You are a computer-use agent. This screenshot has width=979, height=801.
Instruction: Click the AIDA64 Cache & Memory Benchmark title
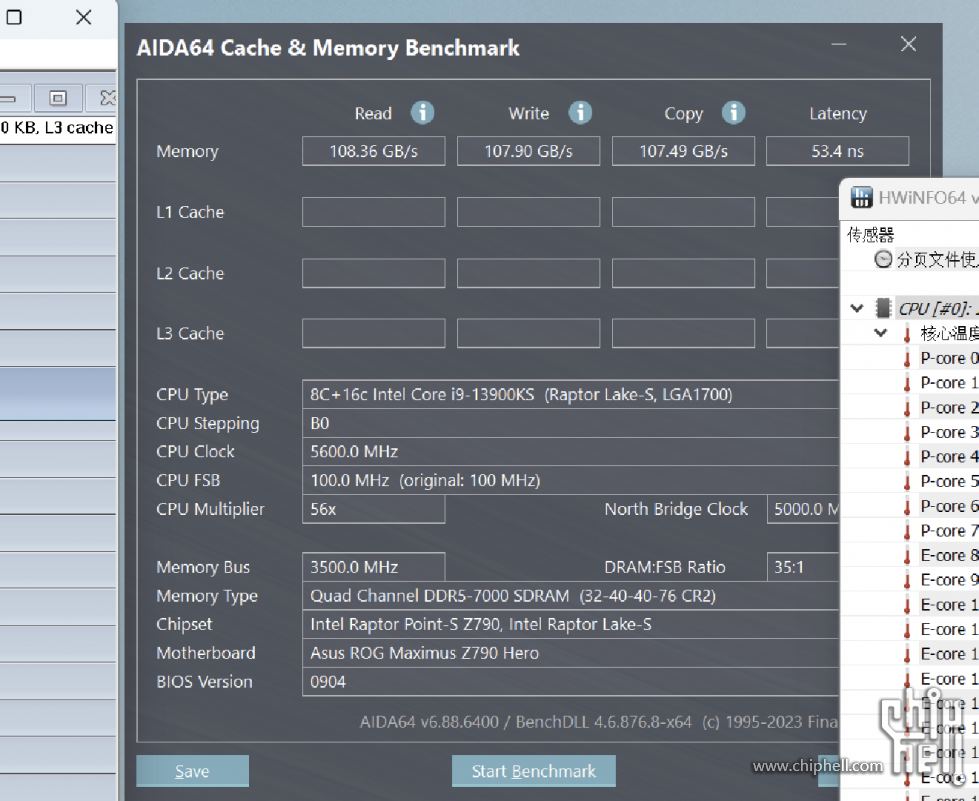tap(328, 48)
